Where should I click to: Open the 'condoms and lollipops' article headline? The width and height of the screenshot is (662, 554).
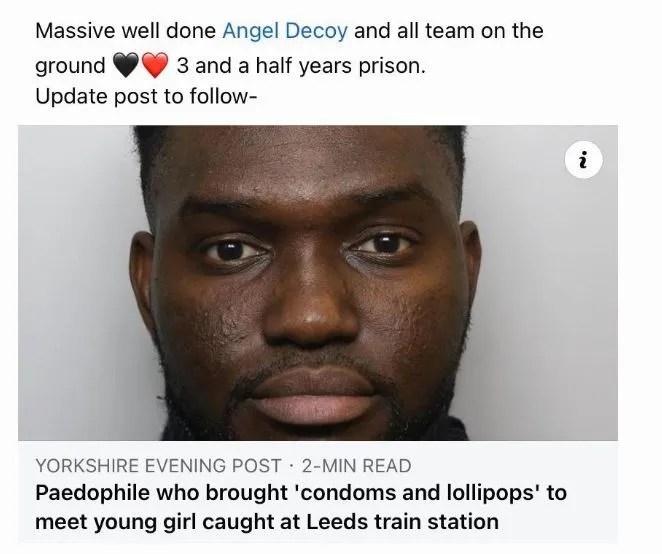click(x=301, y=507)
